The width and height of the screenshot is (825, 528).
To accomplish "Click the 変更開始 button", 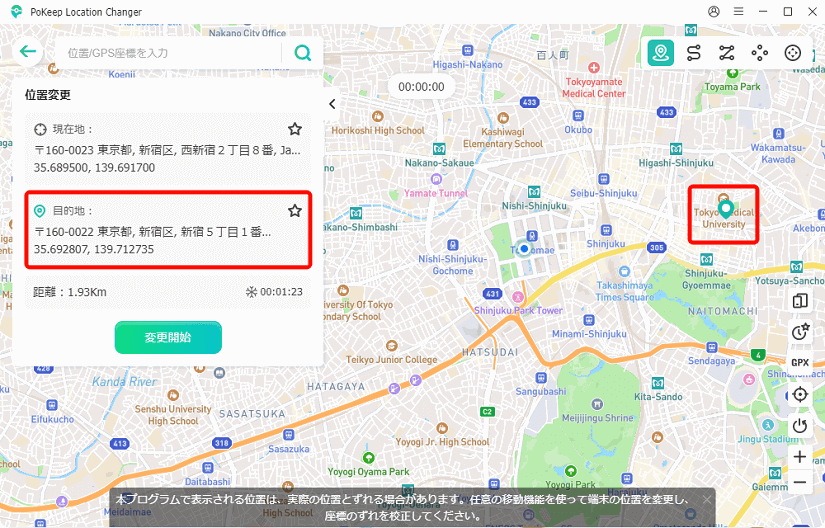I will (168, 337).
